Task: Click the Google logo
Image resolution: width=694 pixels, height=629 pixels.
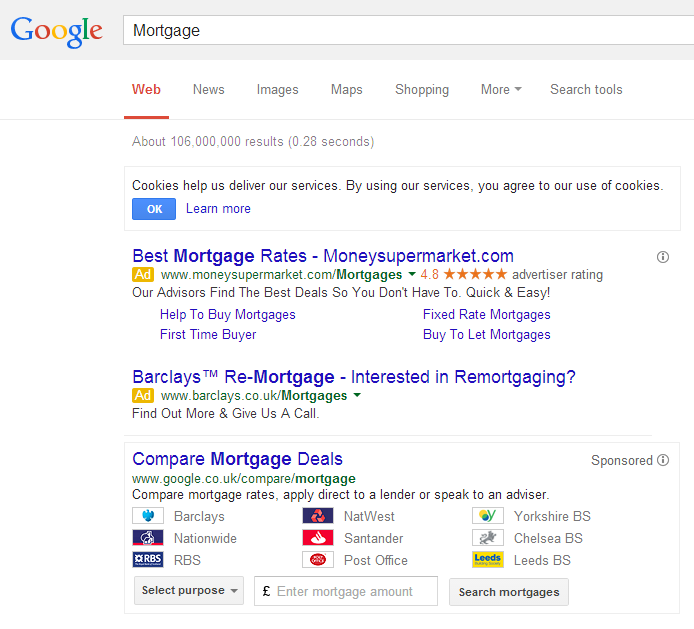Action: 57,31
